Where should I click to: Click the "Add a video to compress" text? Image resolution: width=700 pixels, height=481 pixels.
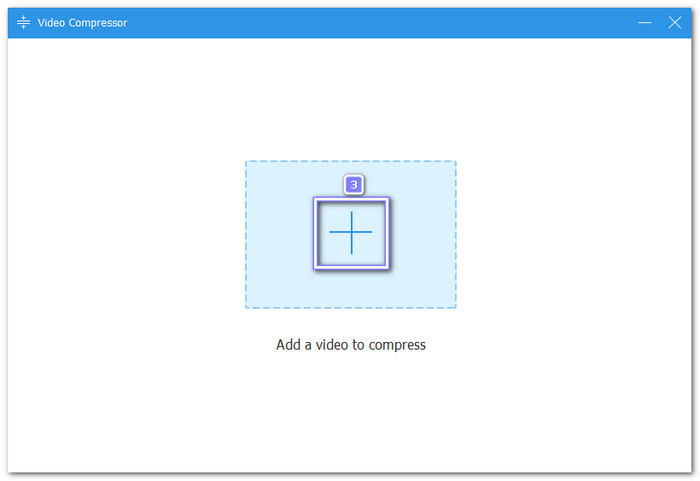pyautogui.click(x=351, y=345)
